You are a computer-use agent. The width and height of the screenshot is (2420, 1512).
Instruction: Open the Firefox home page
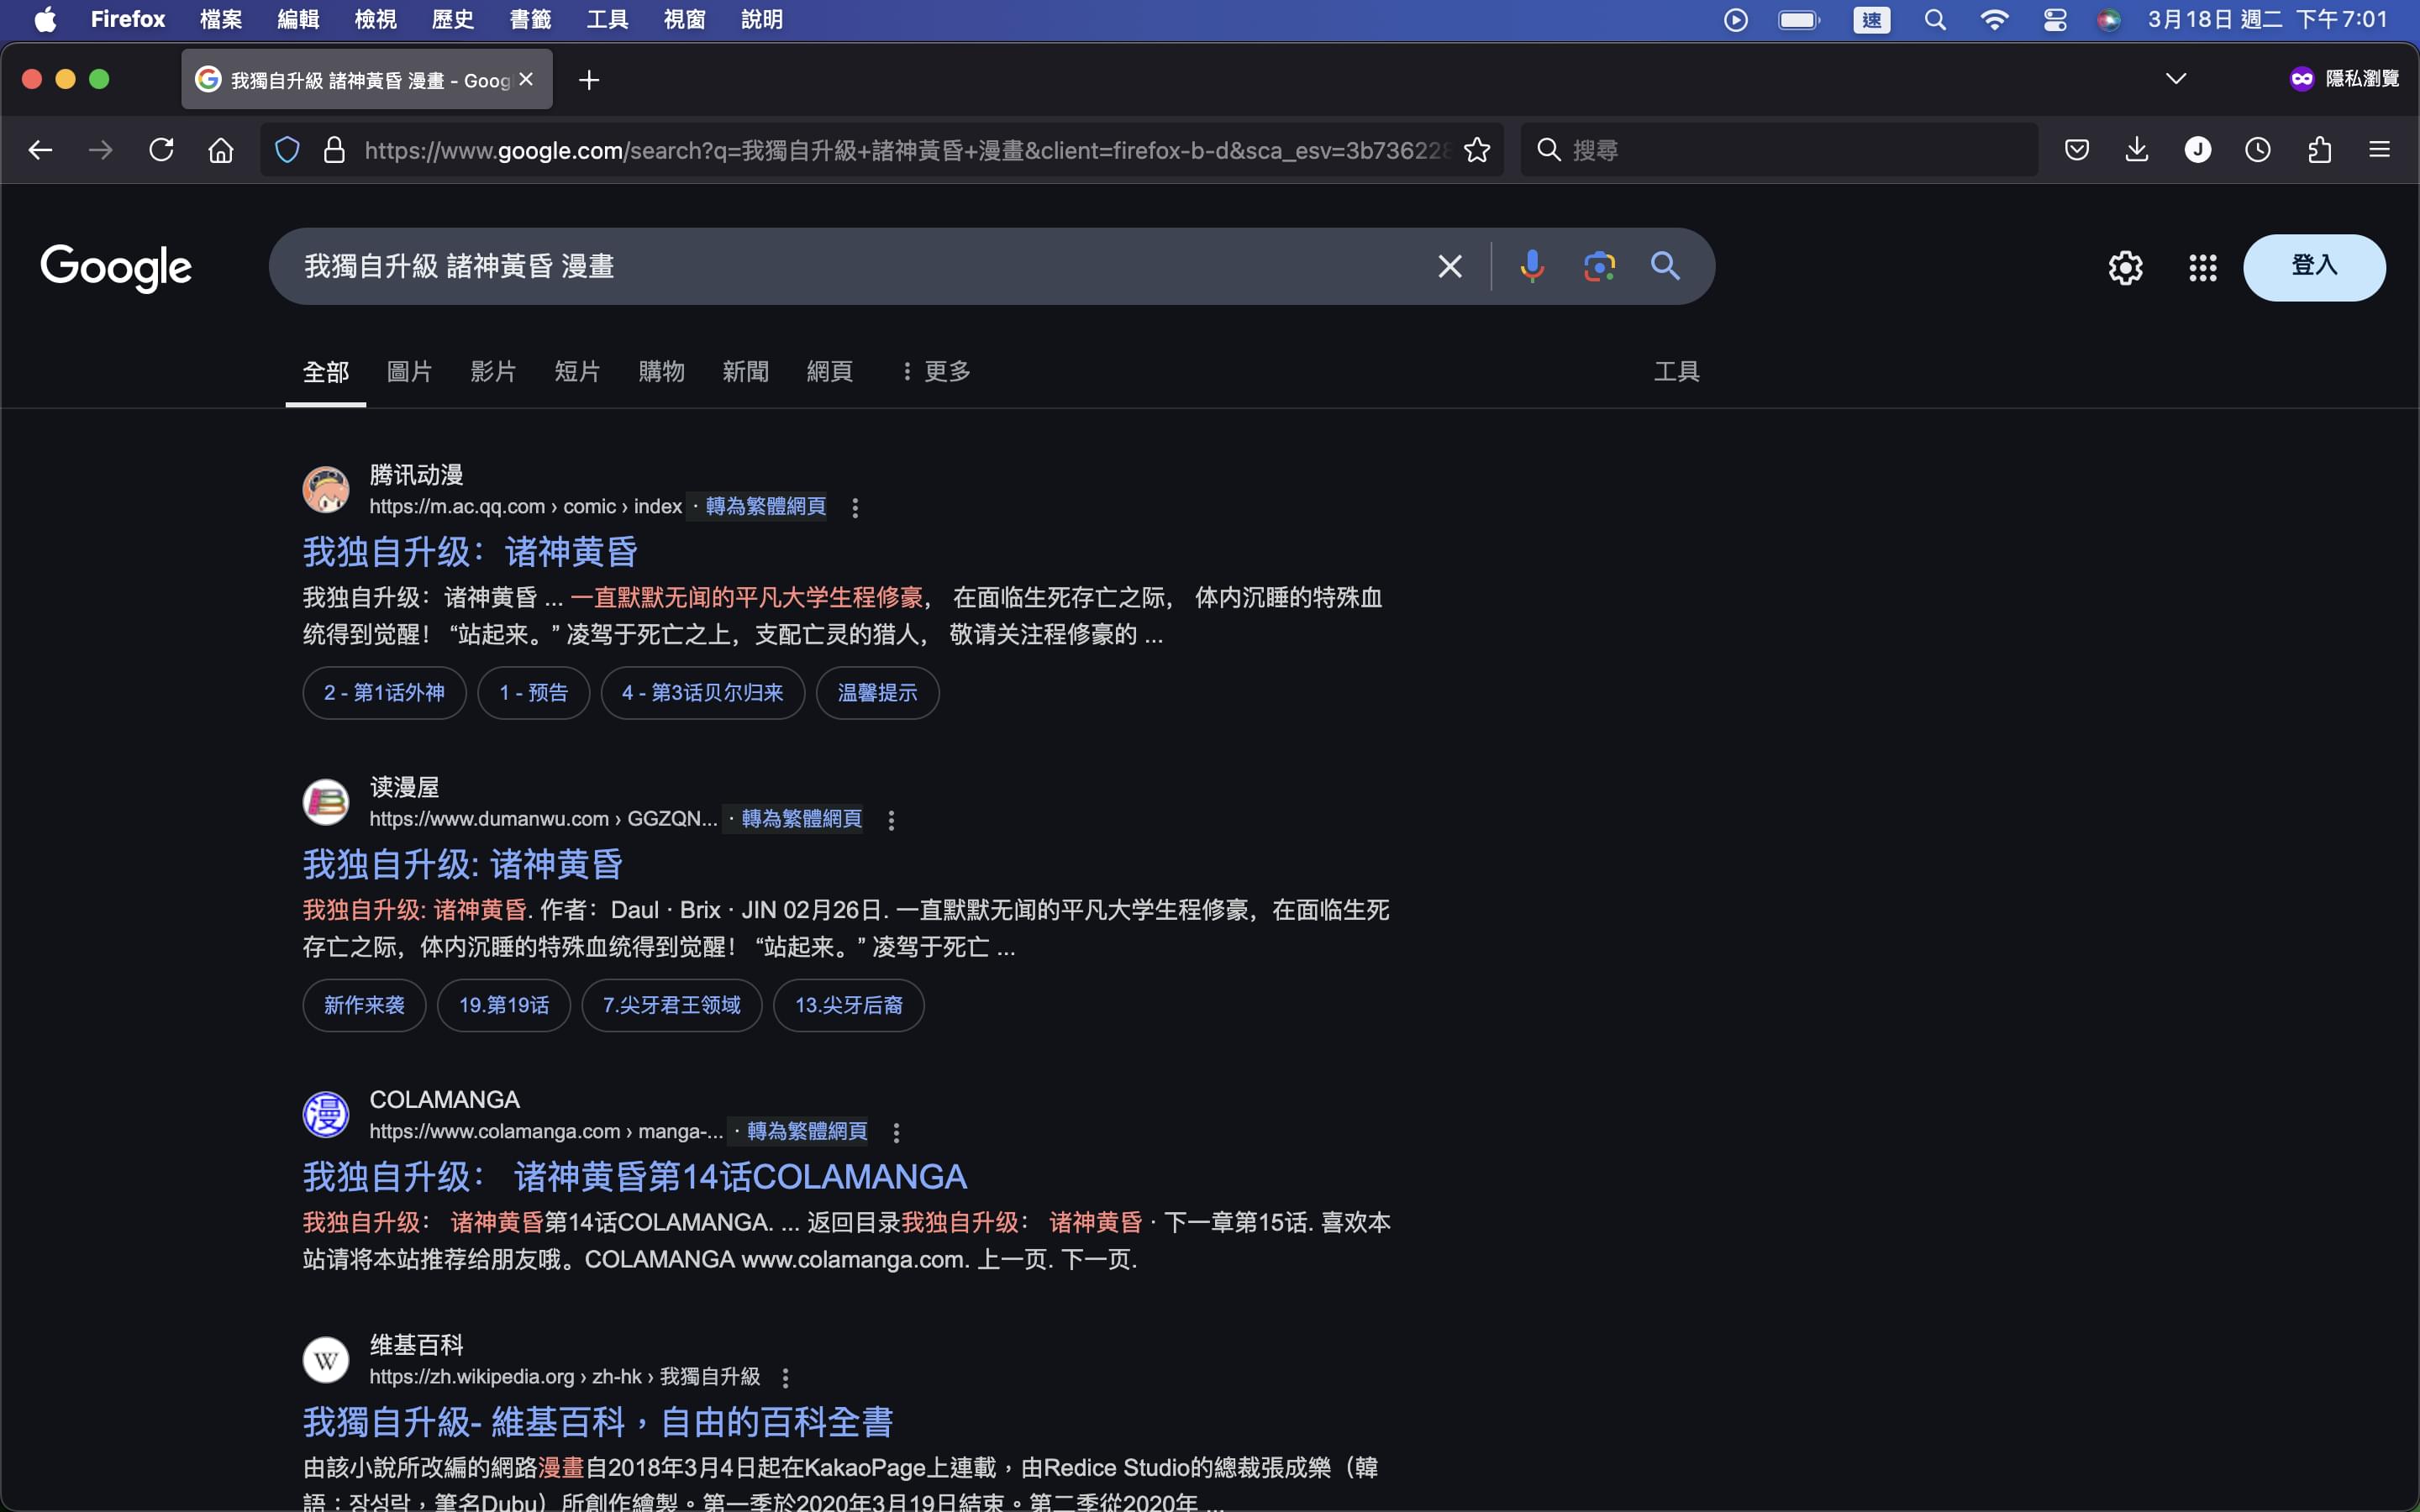tap(221, 150)
